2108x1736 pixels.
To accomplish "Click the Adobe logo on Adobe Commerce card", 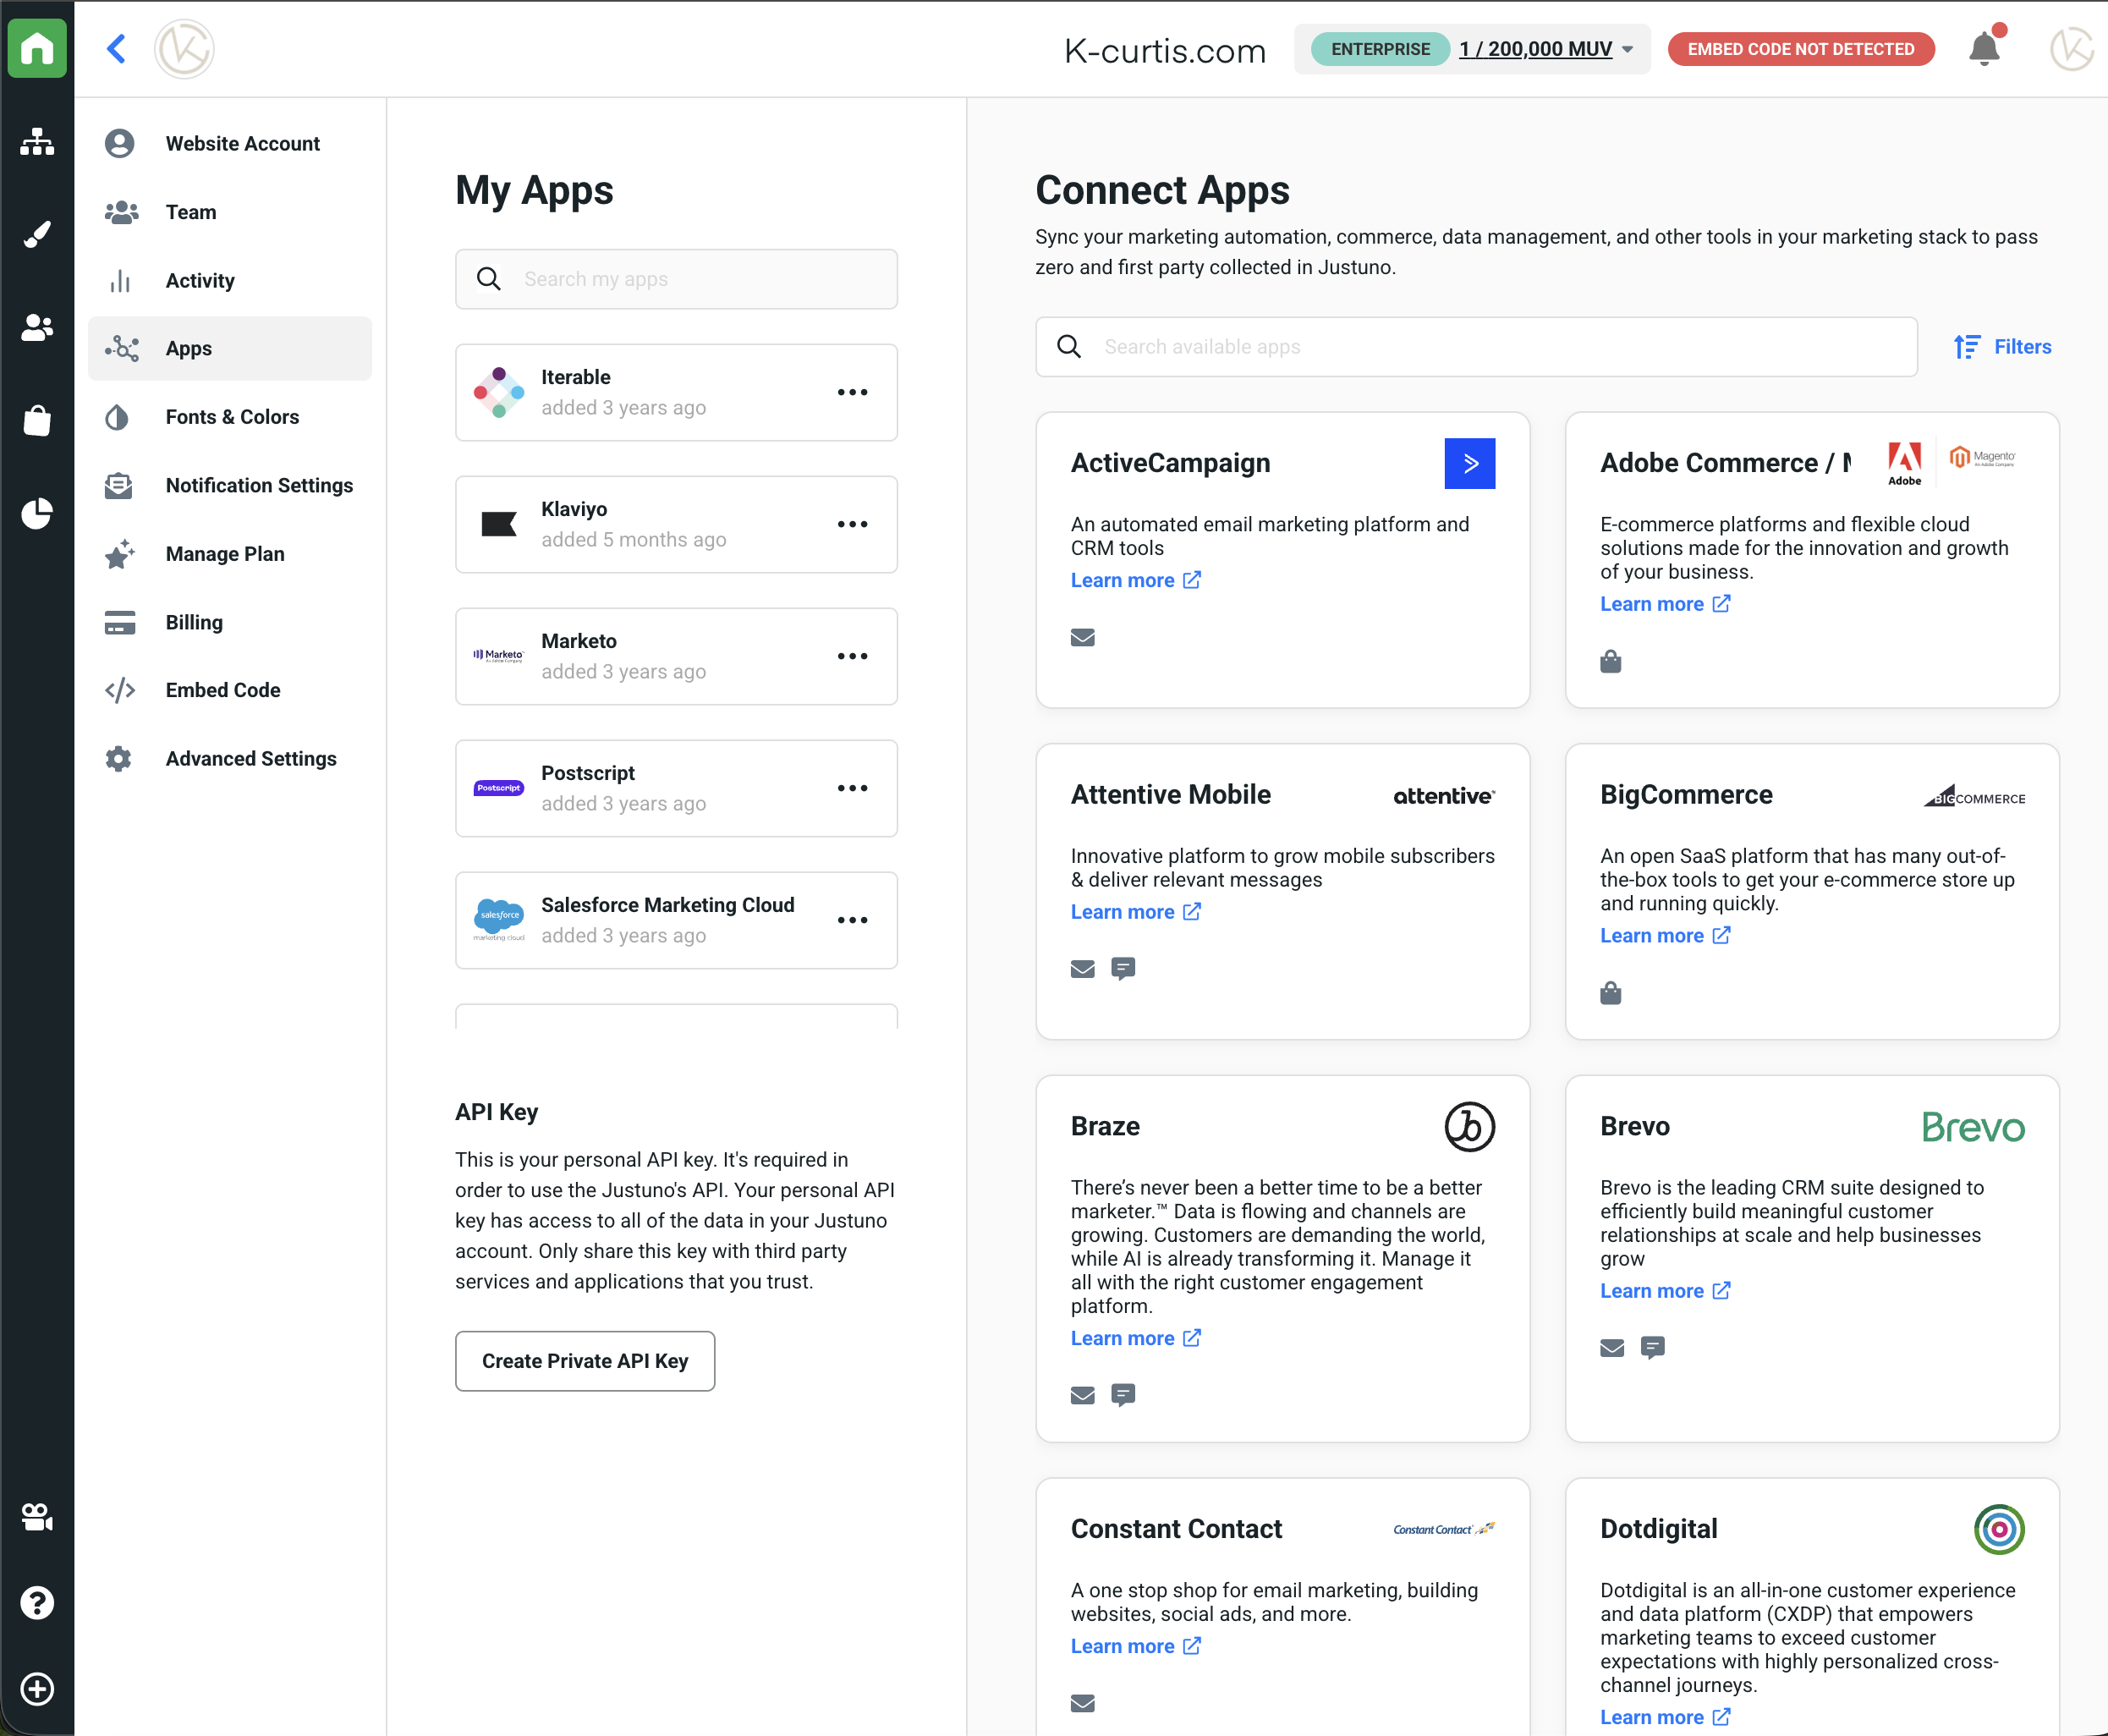I will (x=1904, y=463).
